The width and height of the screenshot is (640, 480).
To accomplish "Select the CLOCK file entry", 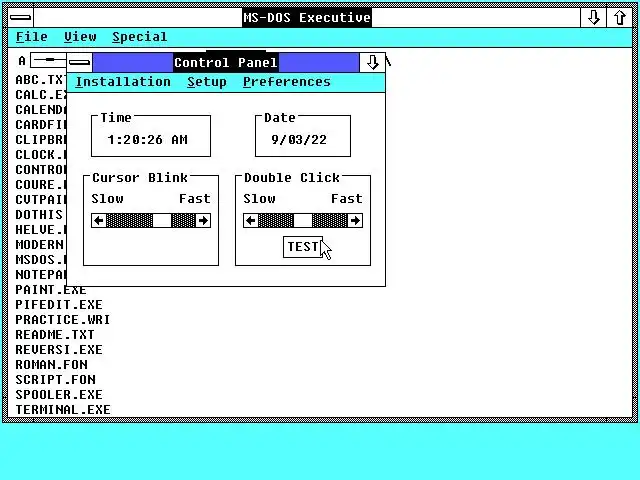I will tap(40, 155).
